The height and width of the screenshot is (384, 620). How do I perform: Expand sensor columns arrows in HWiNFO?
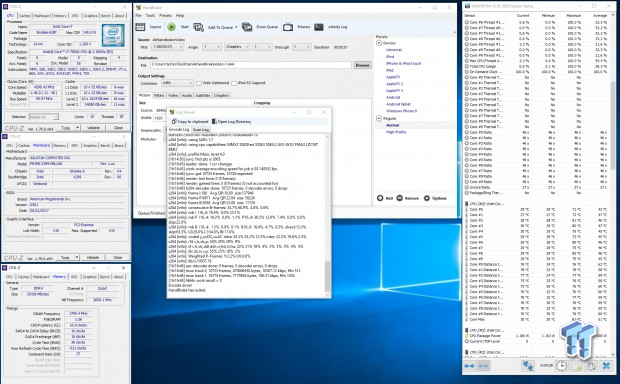point(469,366)
